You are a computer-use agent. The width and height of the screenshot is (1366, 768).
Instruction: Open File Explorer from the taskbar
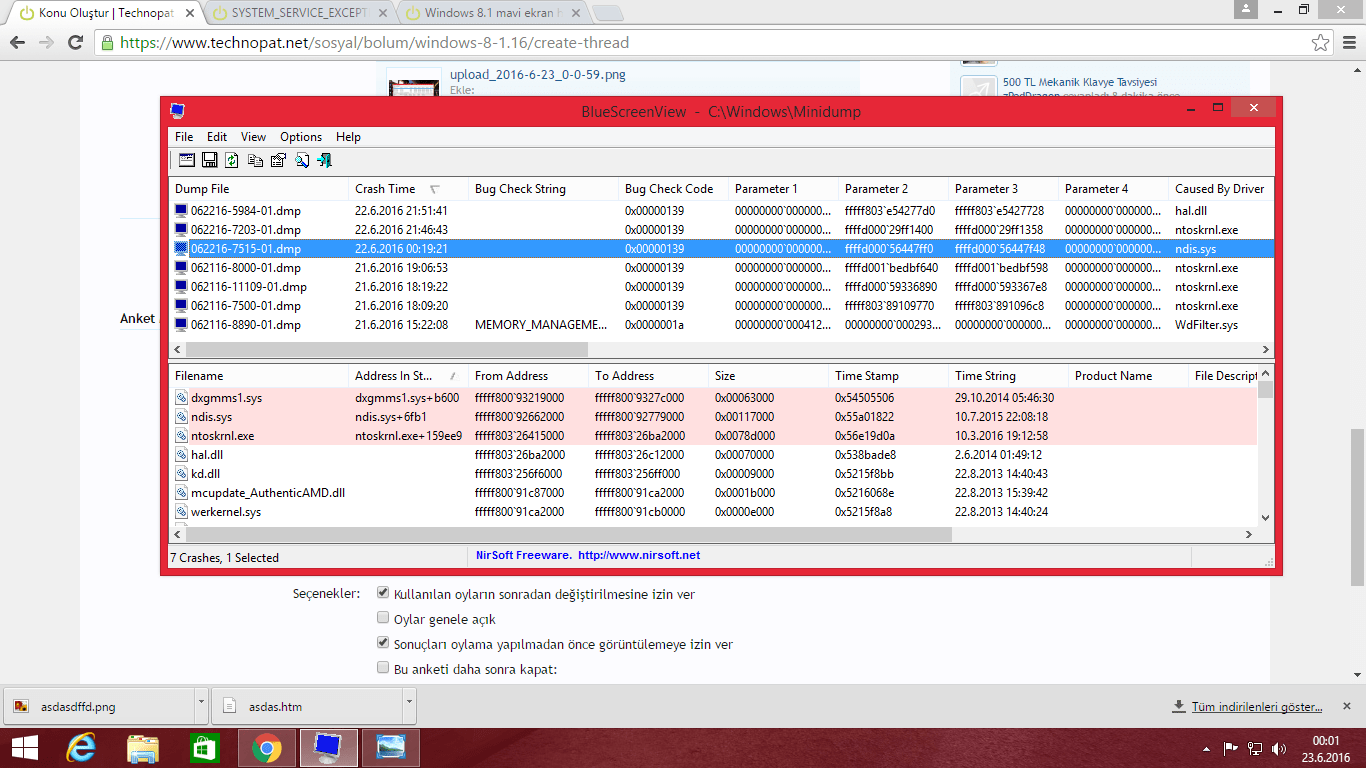143,748
